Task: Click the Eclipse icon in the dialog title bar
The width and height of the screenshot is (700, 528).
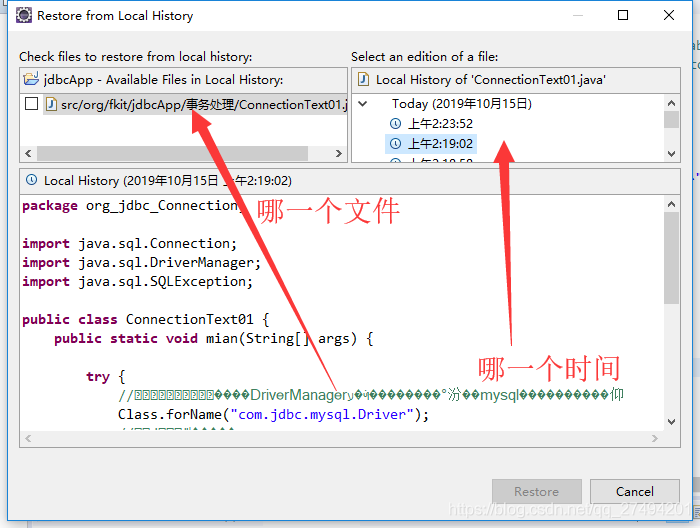Action: point(24,16)
